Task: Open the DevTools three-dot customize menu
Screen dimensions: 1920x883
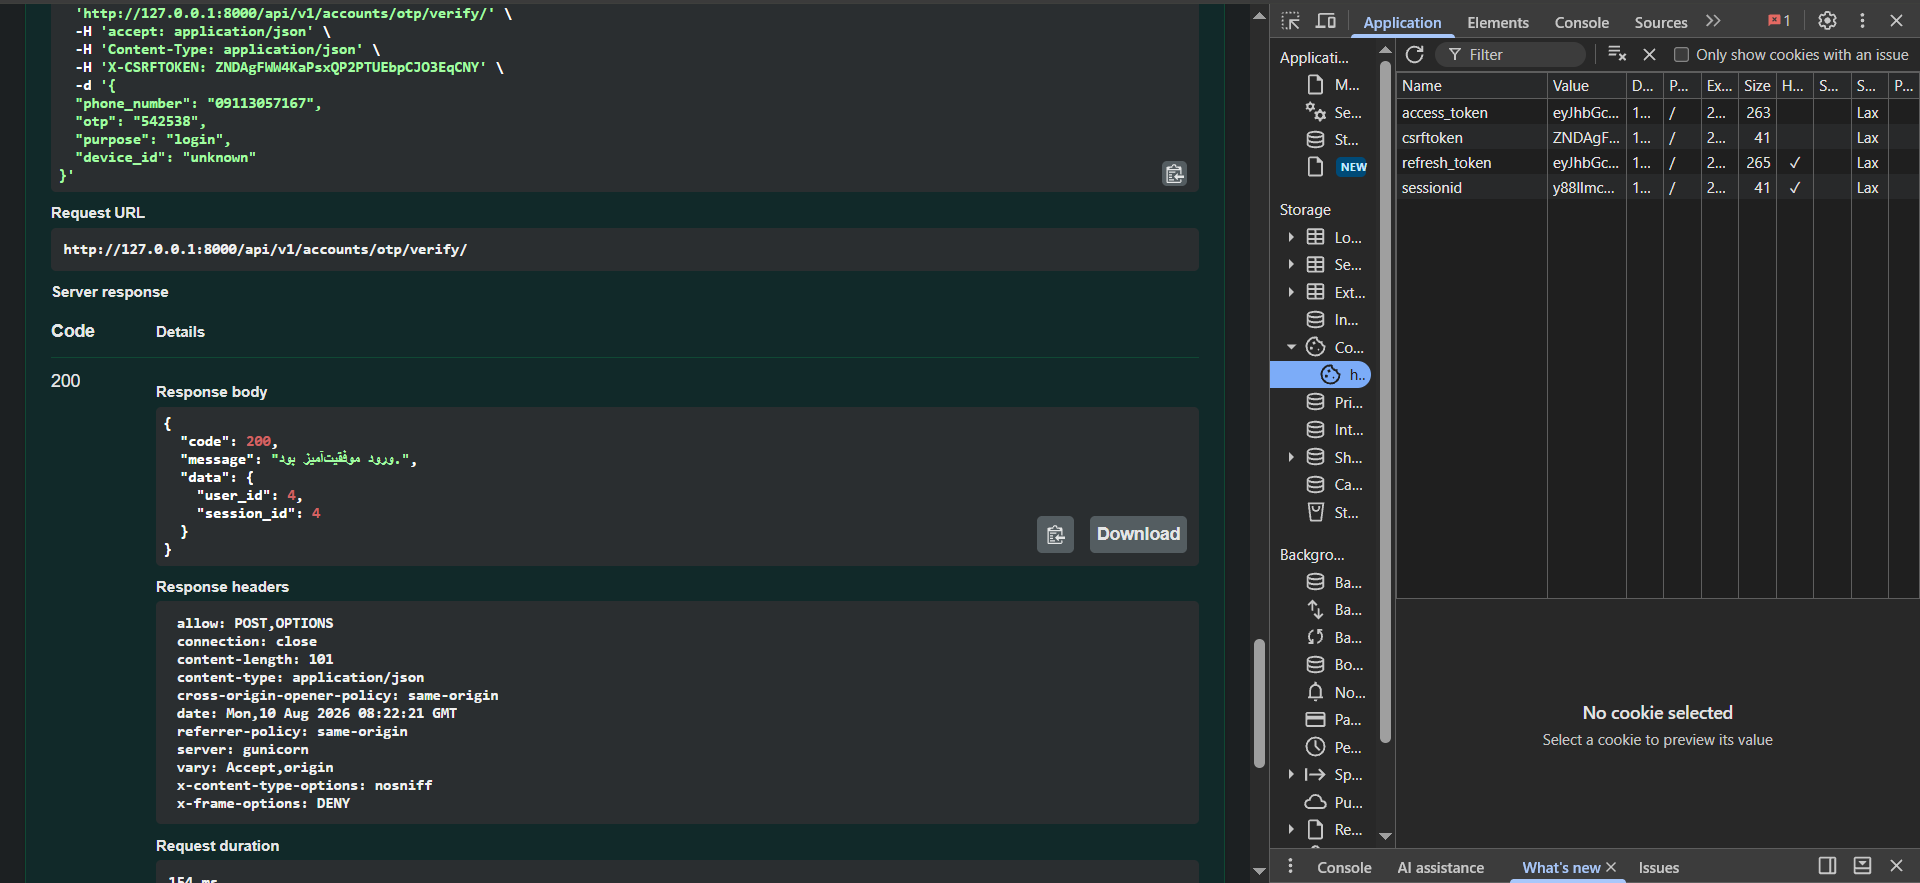Action: click(x=1862, y=21)
